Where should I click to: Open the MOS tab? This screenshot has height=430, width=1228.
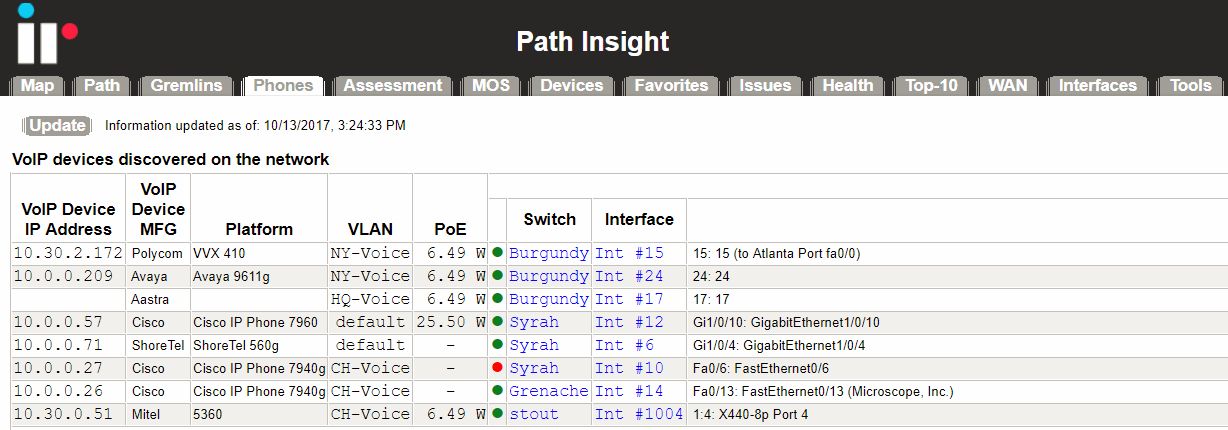(x=491, y=86)
